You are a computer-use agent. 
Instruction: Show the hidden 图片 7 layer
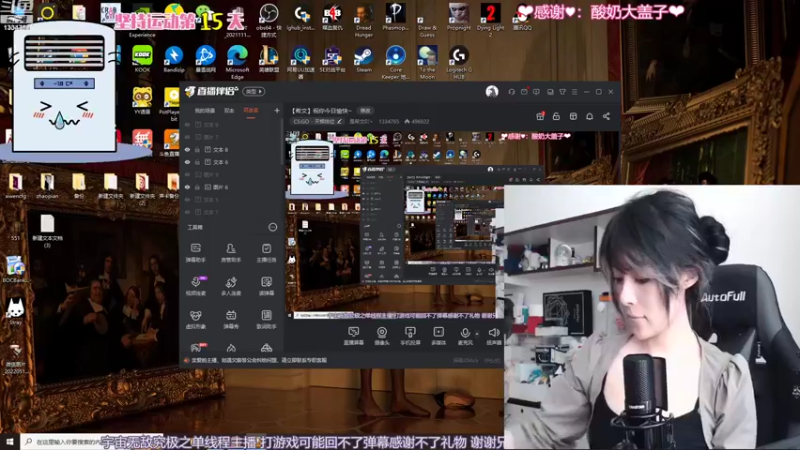[x=187, y=137]
